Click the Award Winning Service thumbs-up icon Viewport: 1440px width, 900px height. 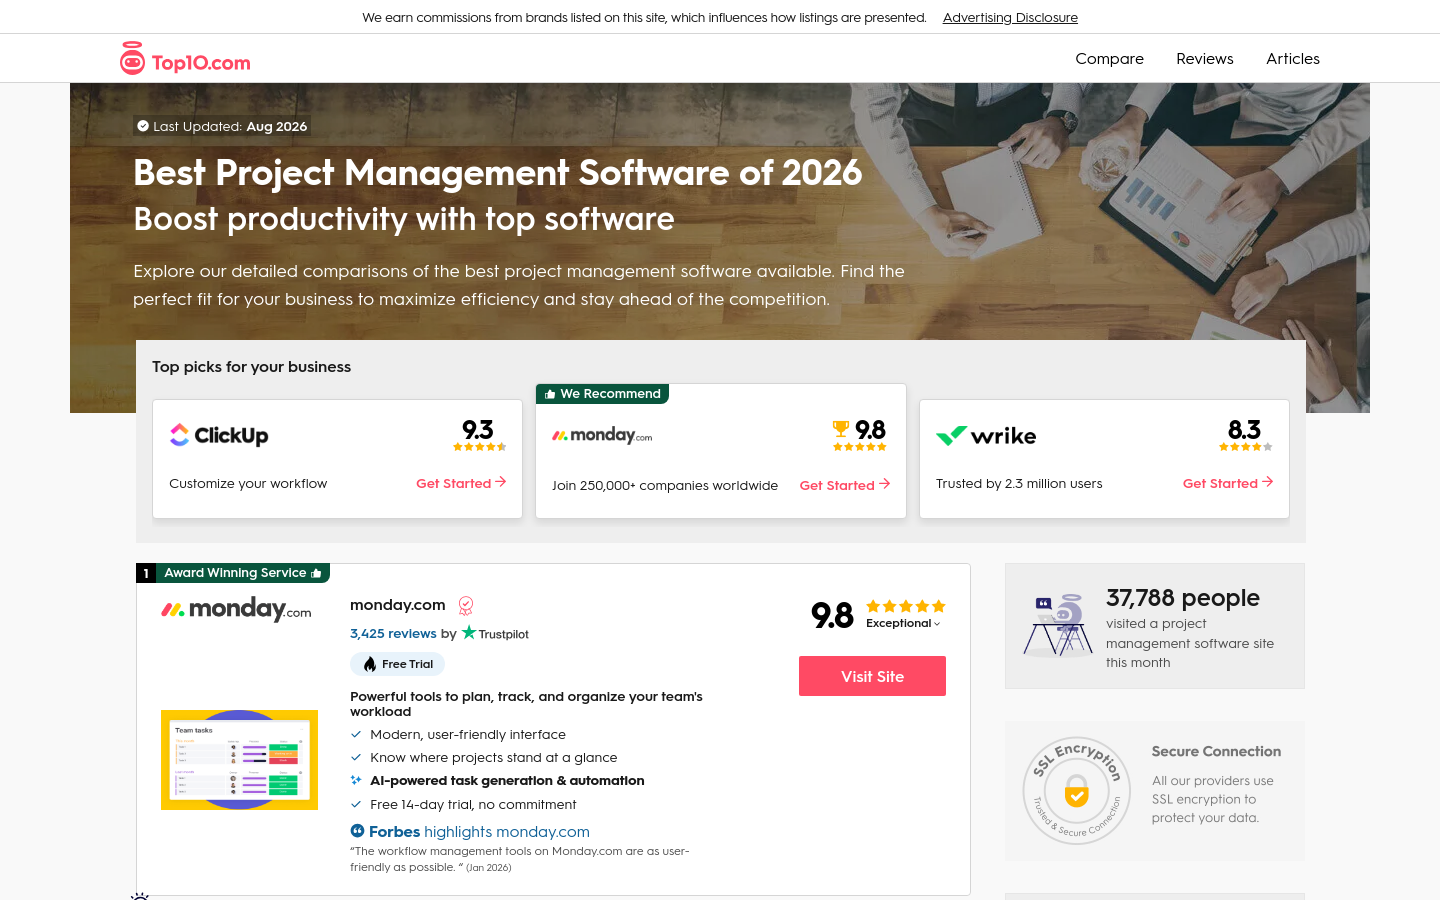(x=316, y=573)
